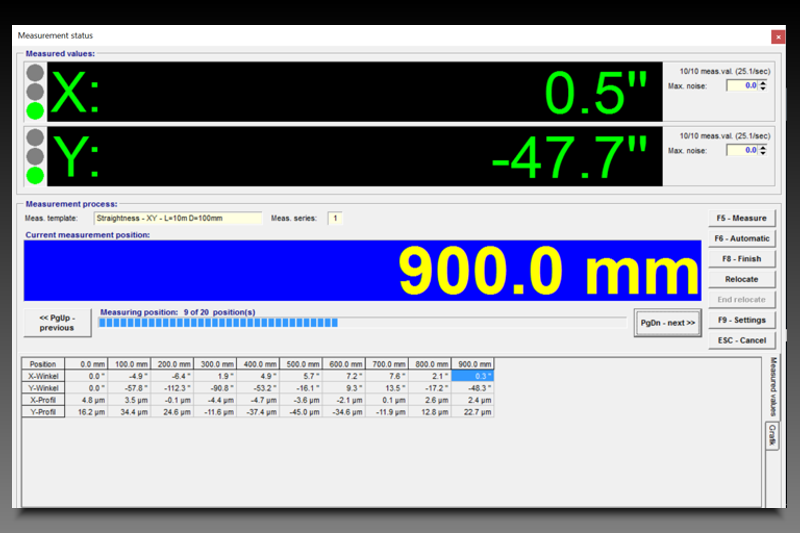
Task: Select highlighted X-Winkel cell 0.3"
Action: 472,376
